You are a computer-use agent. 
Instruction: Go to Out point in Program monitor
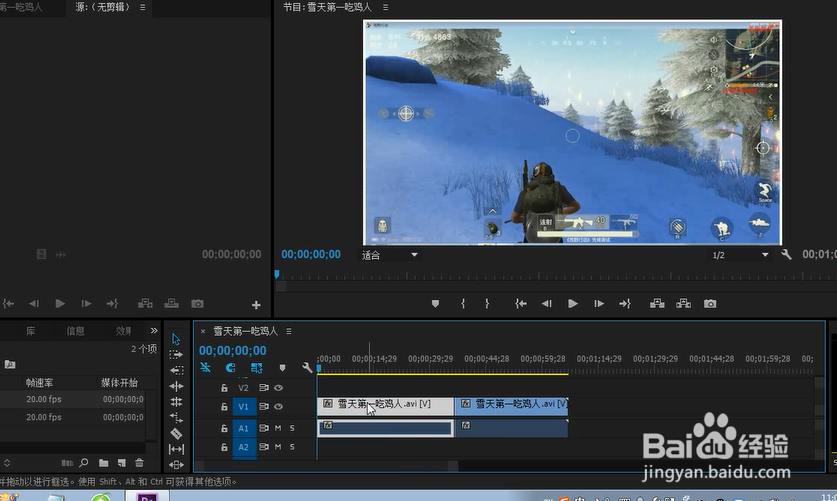click(x=625, y=304)
